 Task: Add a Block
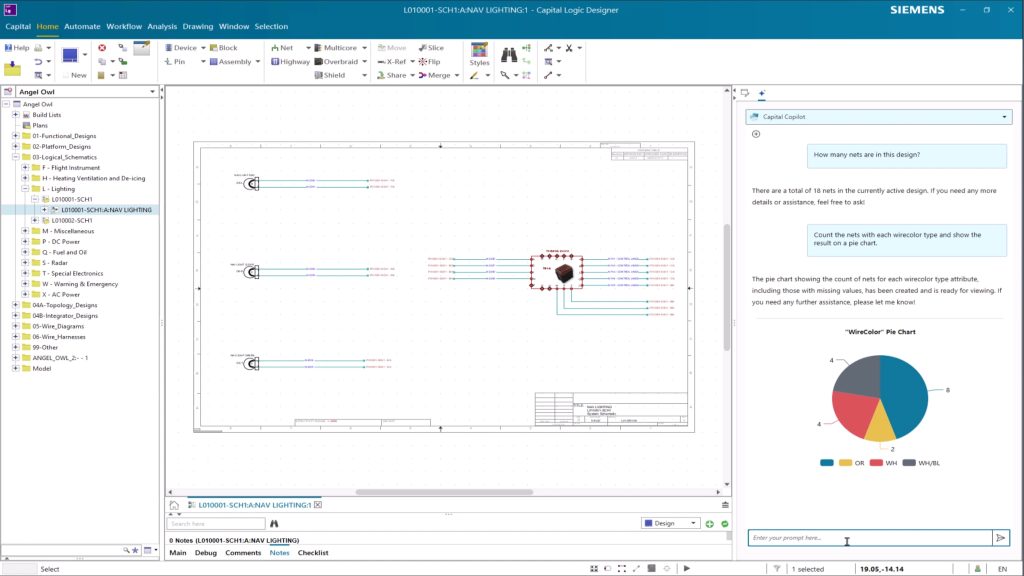223,48
